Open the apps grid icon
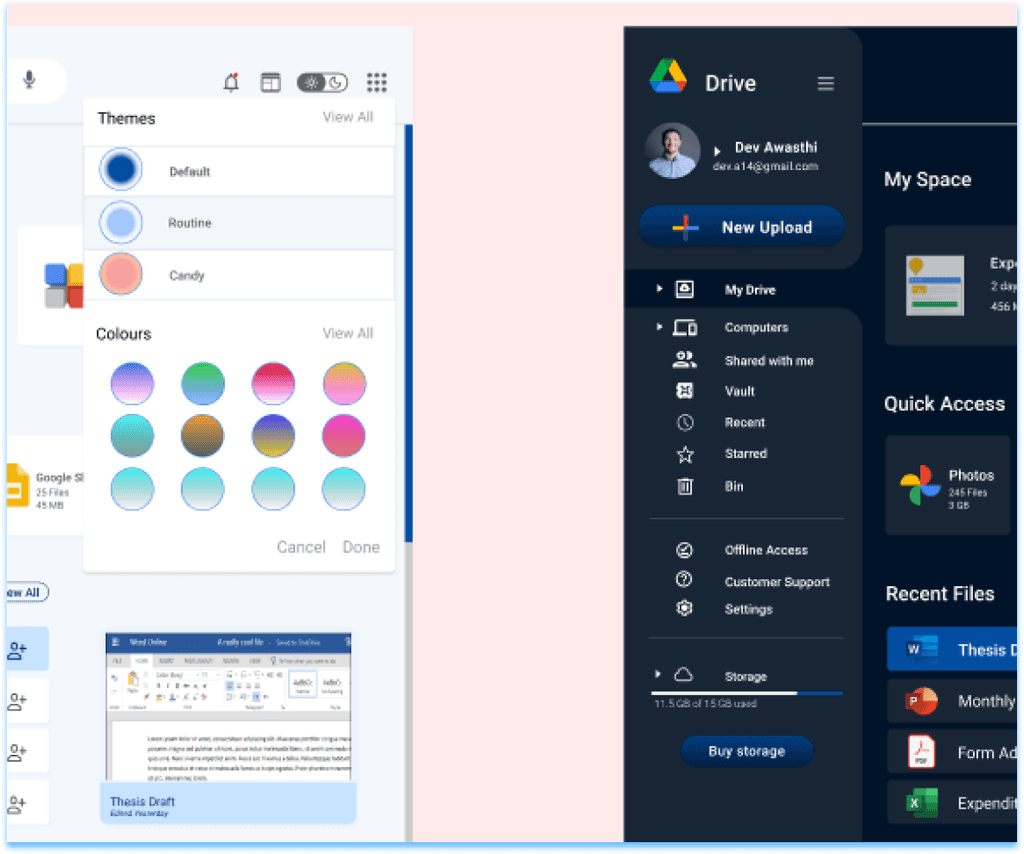This screenshot has height=854, width=1024. coord(376,82)
